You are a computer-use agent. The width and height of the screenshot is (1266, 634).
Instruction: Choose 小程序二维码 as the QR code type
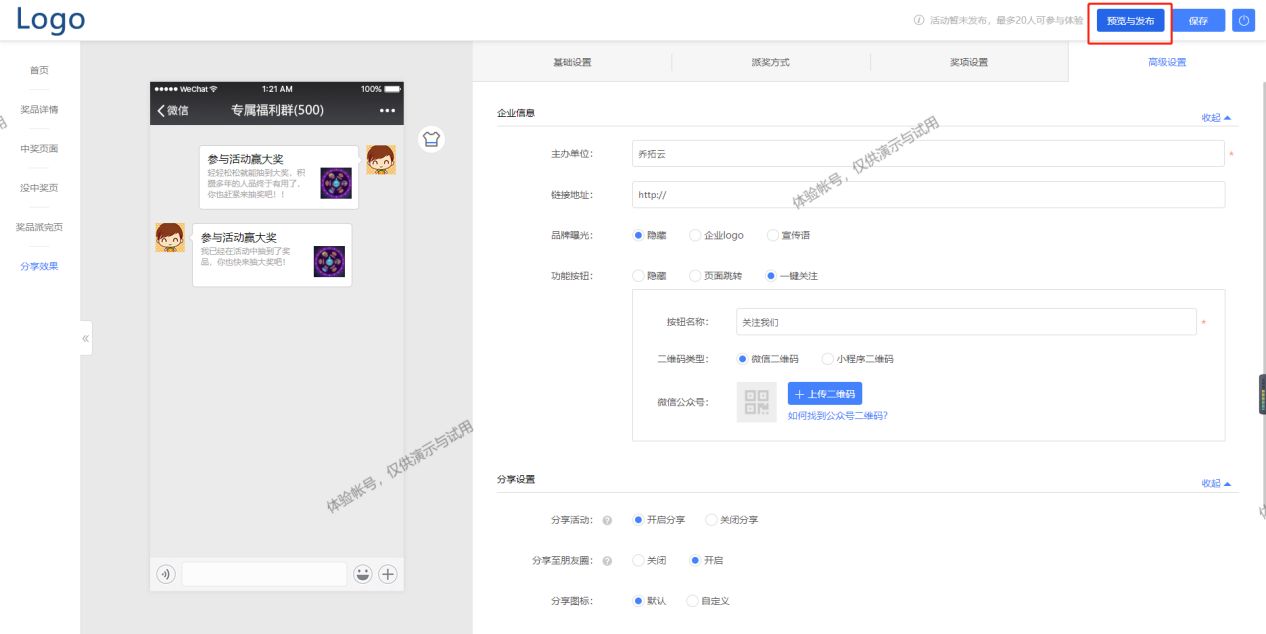pyautogui.click(x=828, y=358)
